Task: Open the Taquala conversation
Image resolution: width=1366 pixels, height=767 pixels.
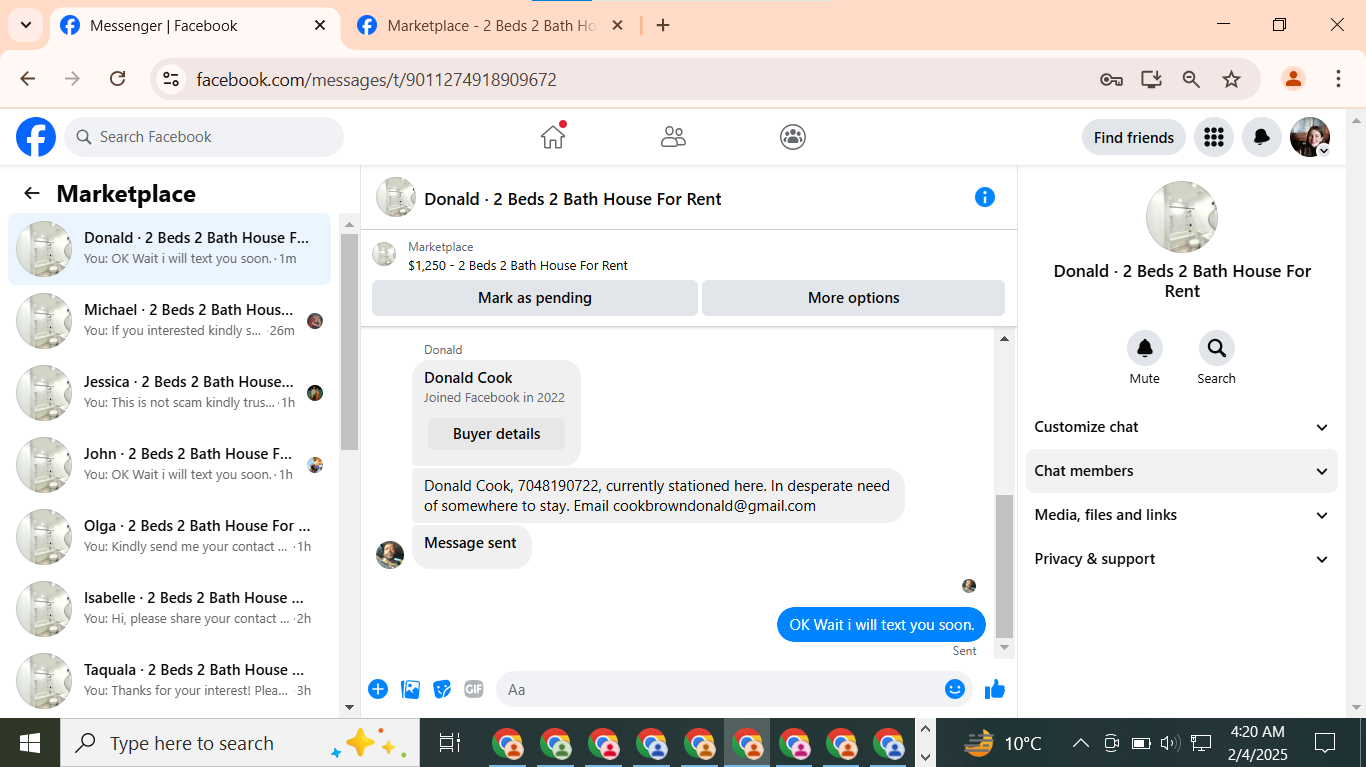Action: point(170,681)
